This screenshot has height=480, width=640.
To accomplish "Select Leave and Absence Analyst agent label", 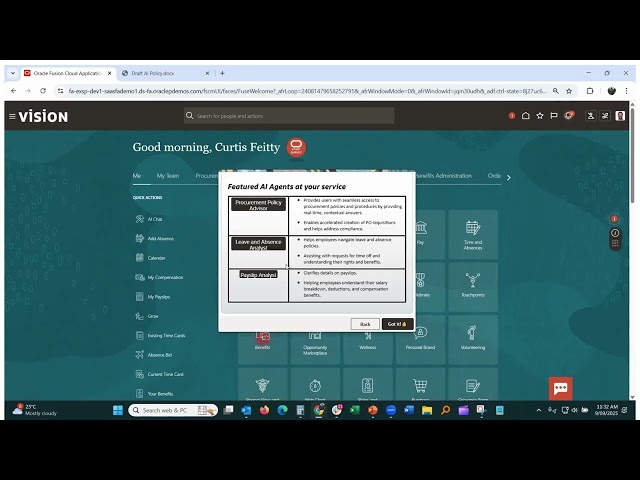I will [258, 244].
